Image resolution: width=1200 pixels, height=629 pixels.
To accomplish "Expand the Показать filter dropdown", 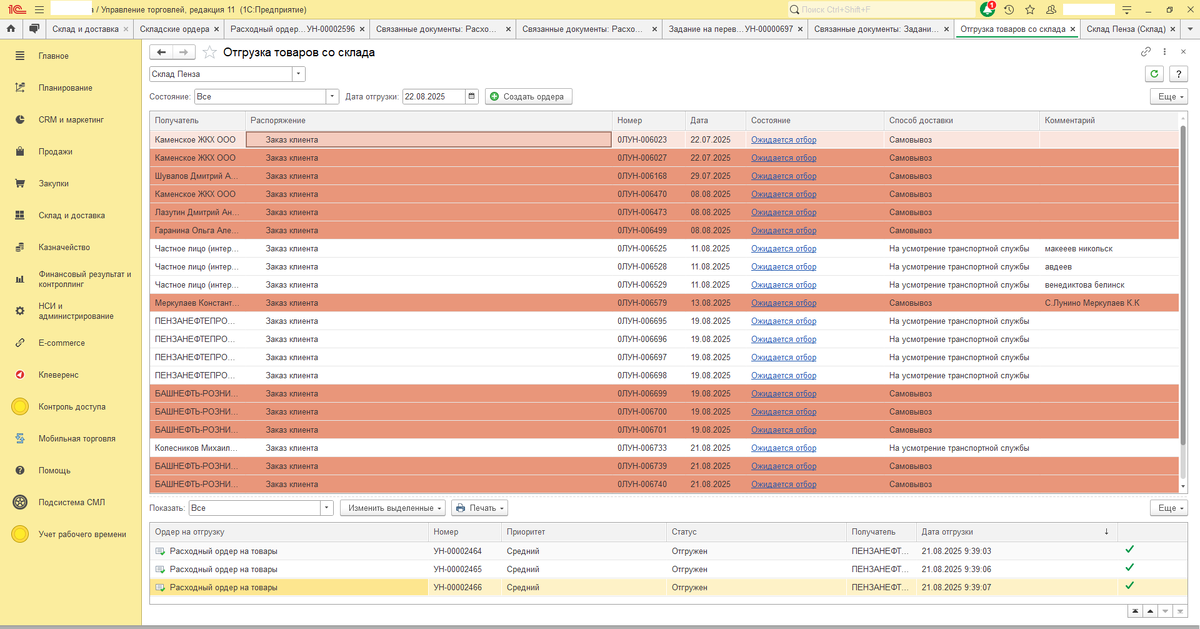I will click(326, 508).
